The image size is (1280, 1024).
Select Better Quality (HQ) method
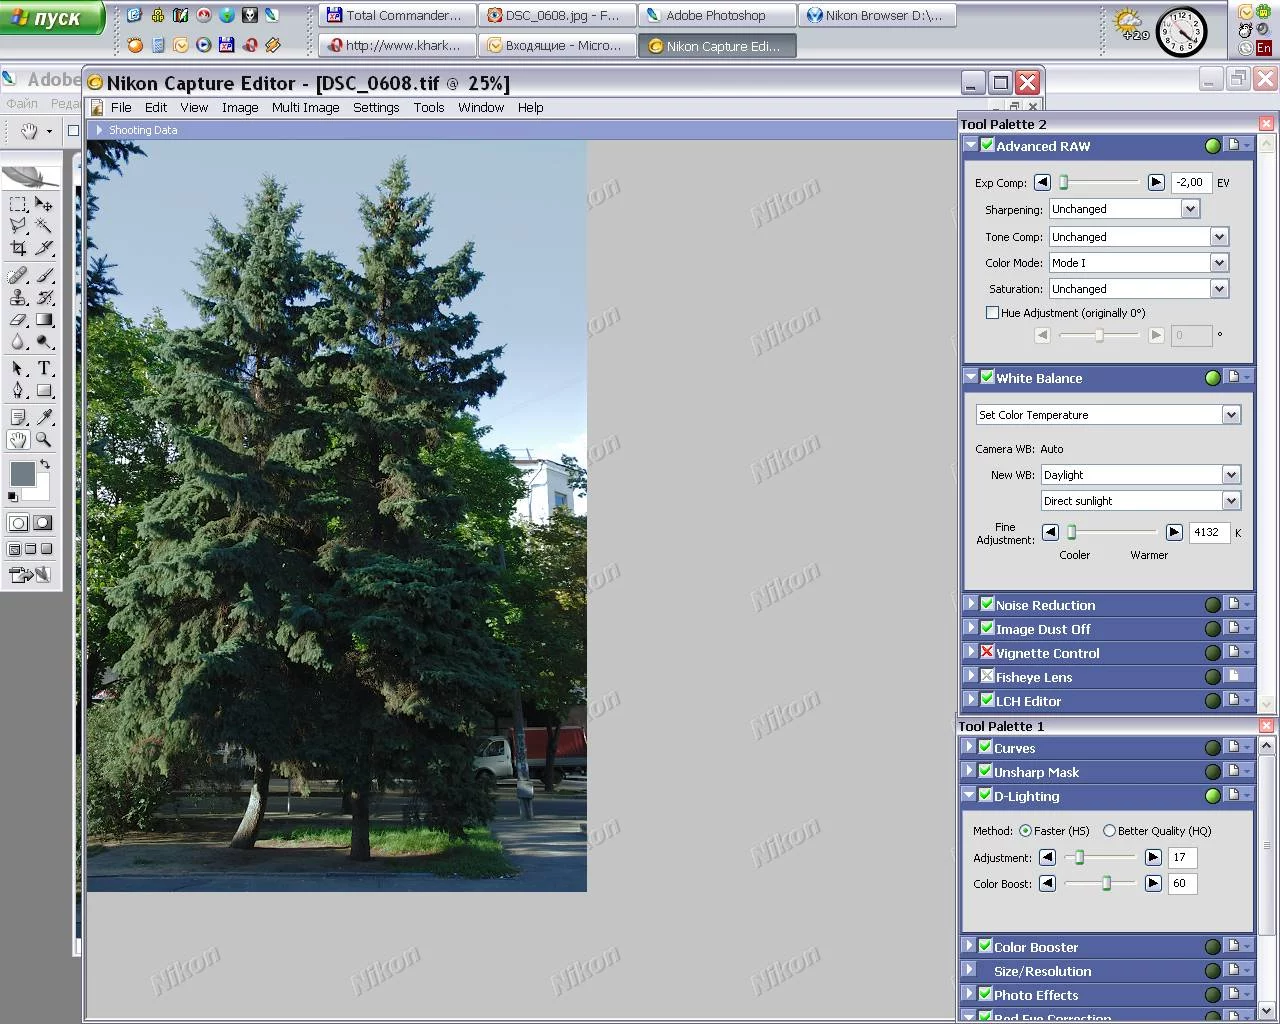tap(1109, 831)
